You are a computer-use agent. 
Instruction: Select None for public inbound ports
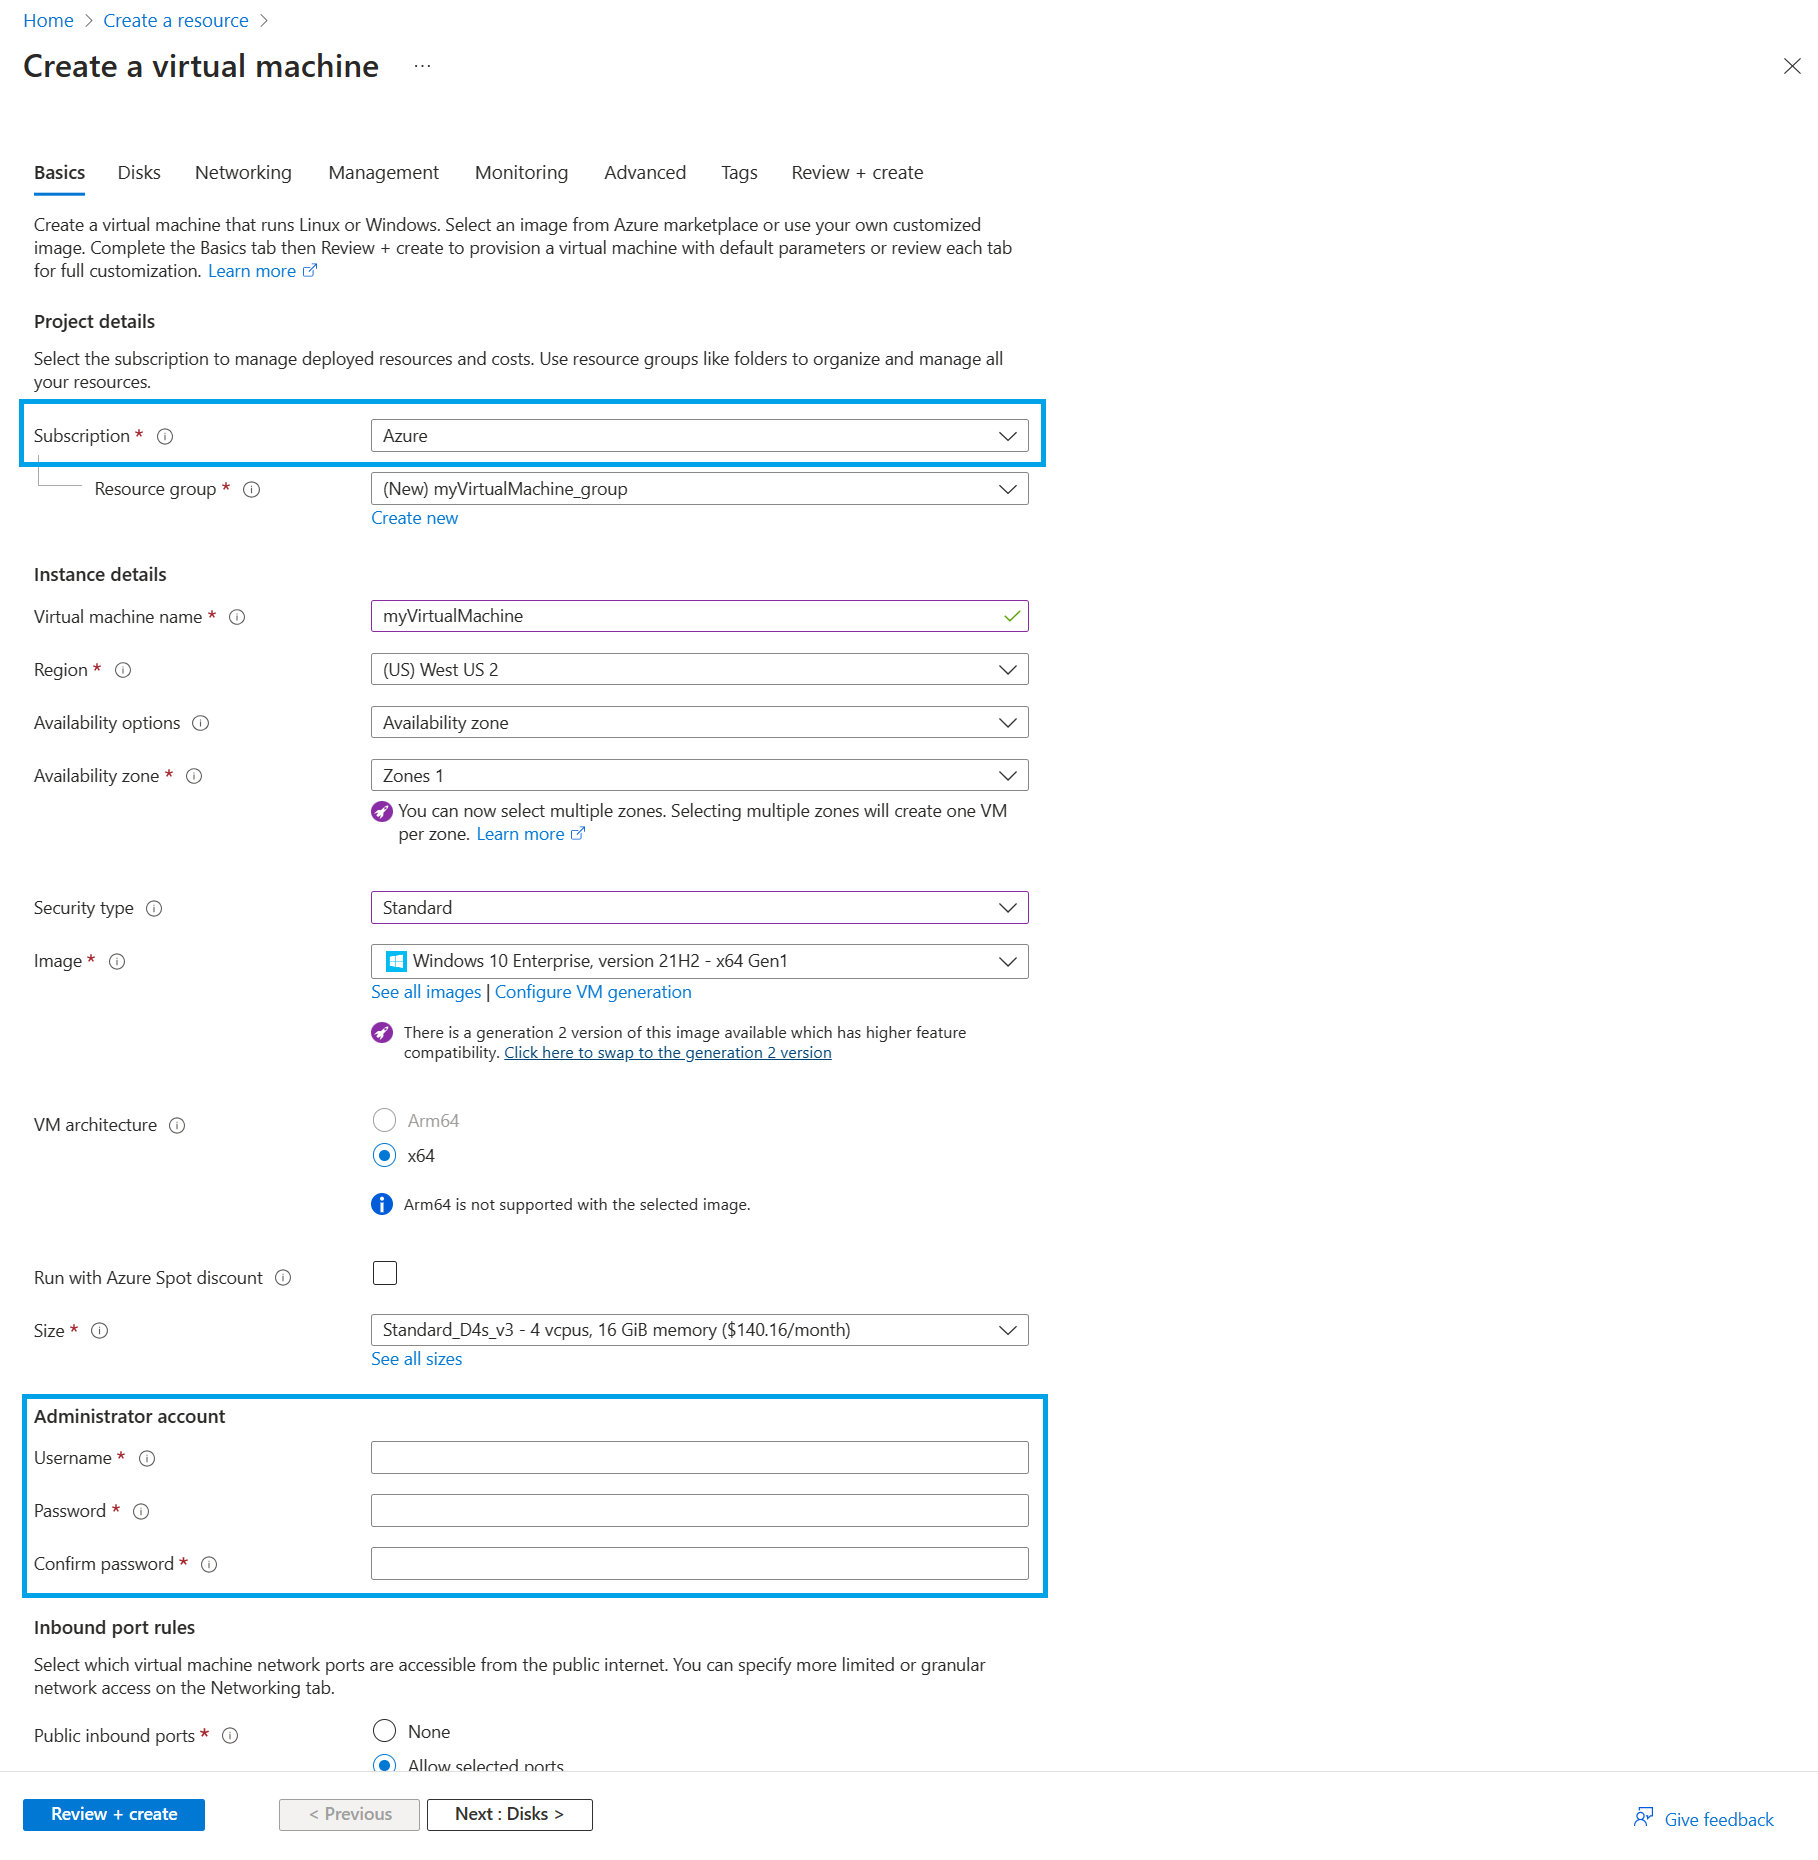click(x=384, y=1732)
